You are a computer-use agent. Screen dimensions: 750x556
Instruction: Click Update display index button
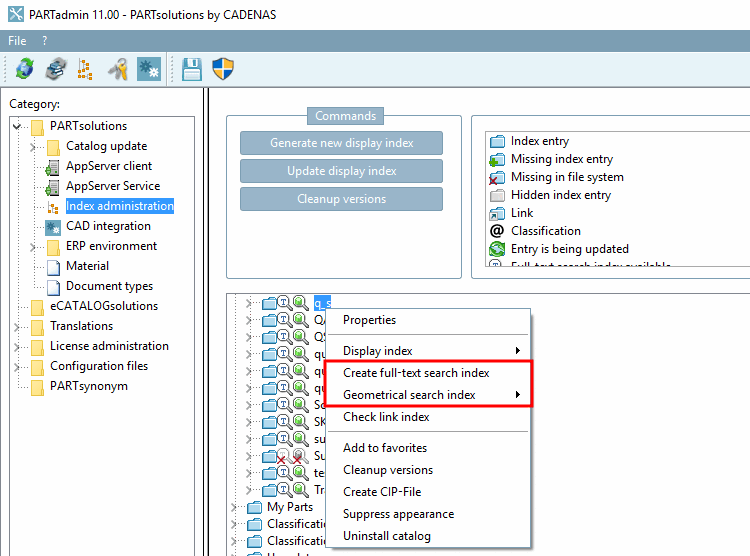pos(342,171)
